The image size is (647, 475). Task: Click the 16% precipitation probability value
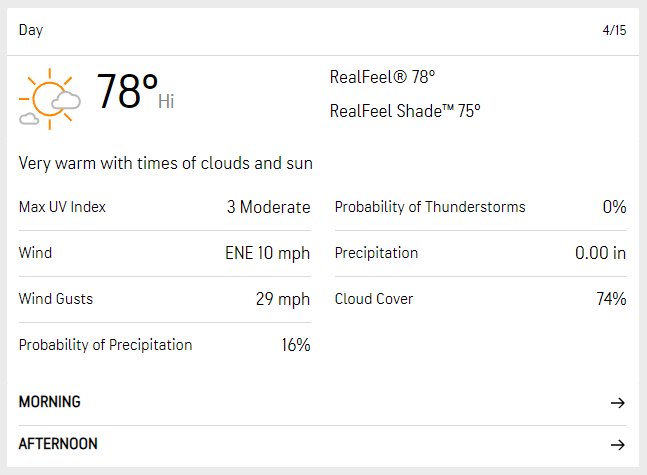point(296,345)
